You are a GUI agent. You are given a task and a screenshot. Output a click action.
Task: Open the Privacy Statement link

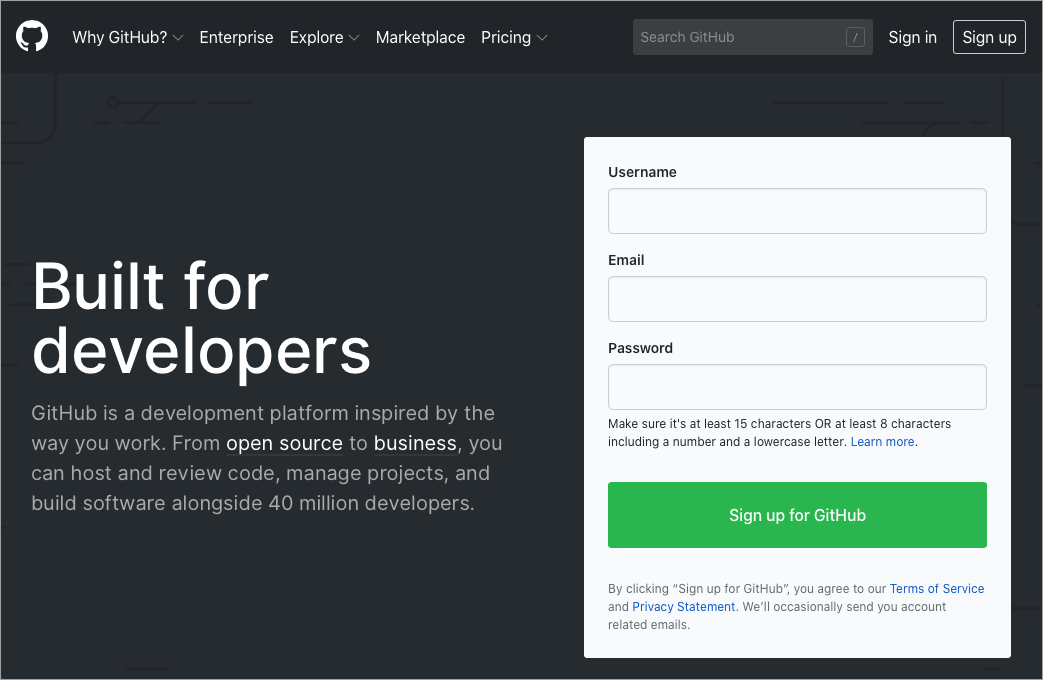683,607
